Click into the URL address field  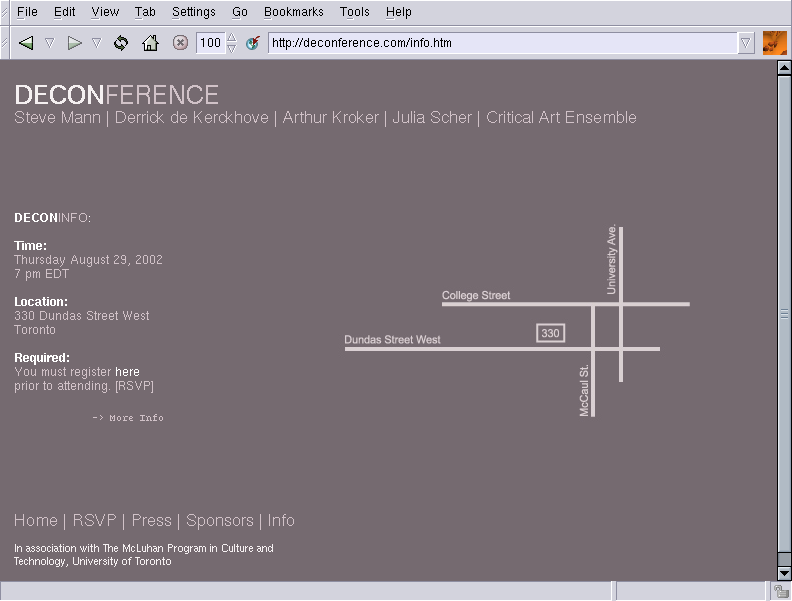coord(500,43)
